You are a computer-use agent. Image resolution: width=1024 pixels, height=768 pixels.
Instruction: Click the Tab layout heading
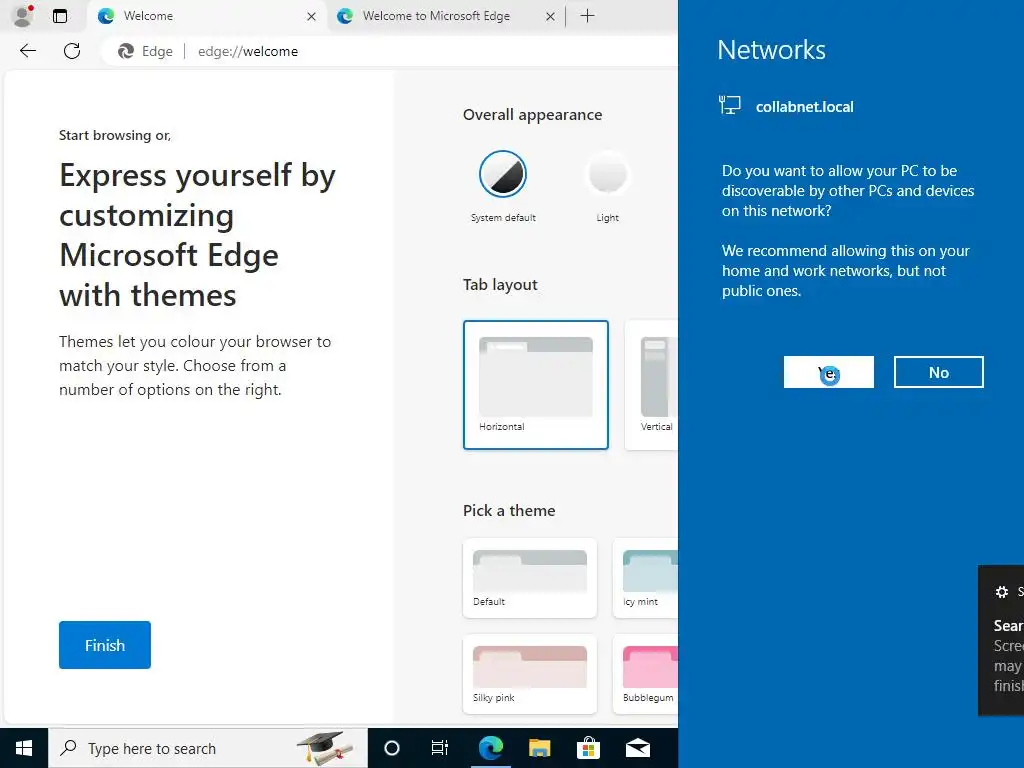(500, 285)
